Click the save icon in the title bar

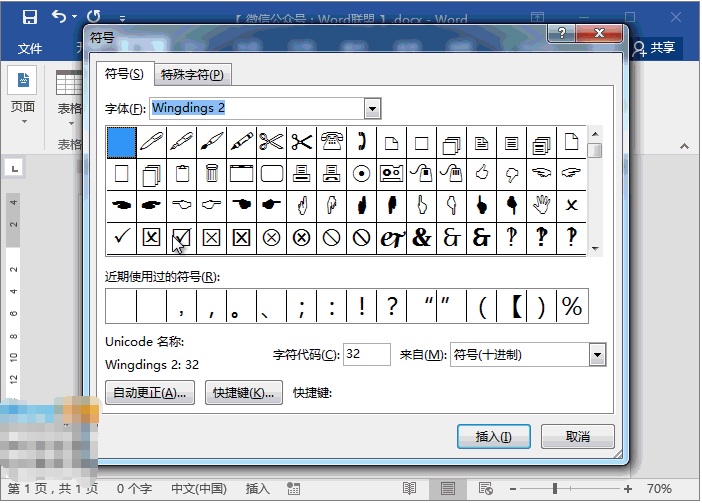[29, 17]
